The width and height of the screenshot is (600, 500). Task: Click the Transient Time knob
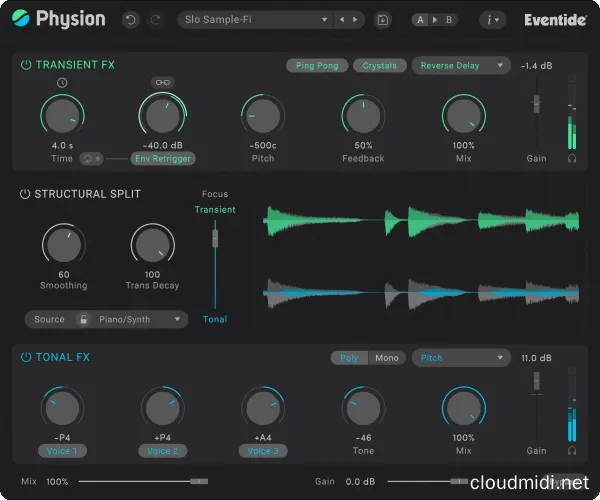pos(62,116)
